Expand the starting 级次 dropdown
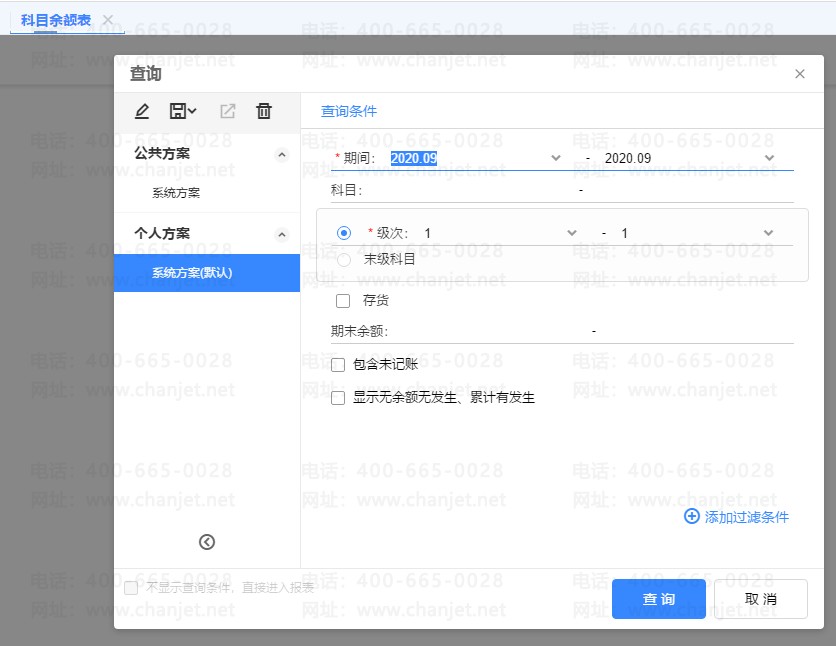The width and height of the screenshot is (836, 646). 572,233
